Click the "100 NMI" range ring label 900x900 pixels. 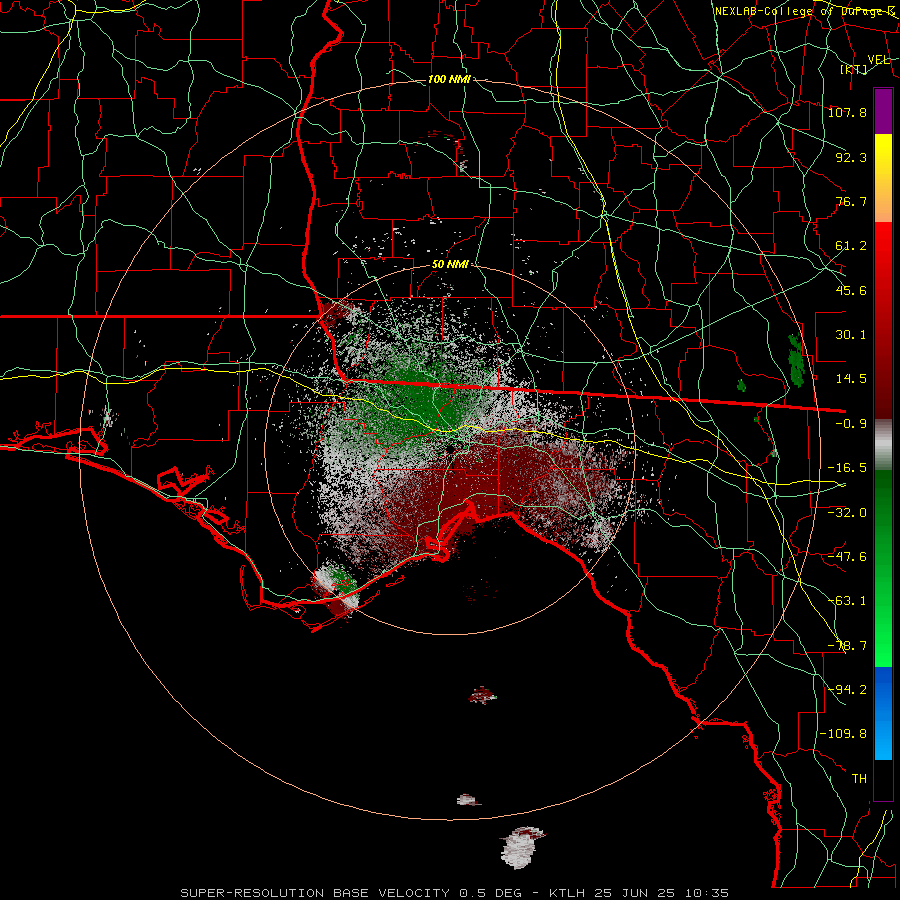(449, 79)
